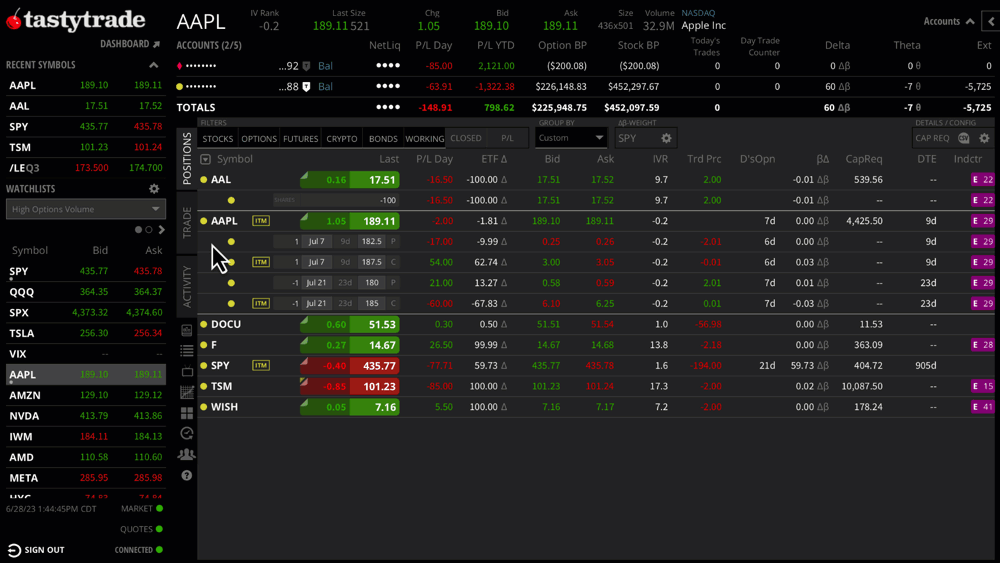The image size is (1000, 563).
Task: Open the Activity tab
Action: click(x=187, y=286)
